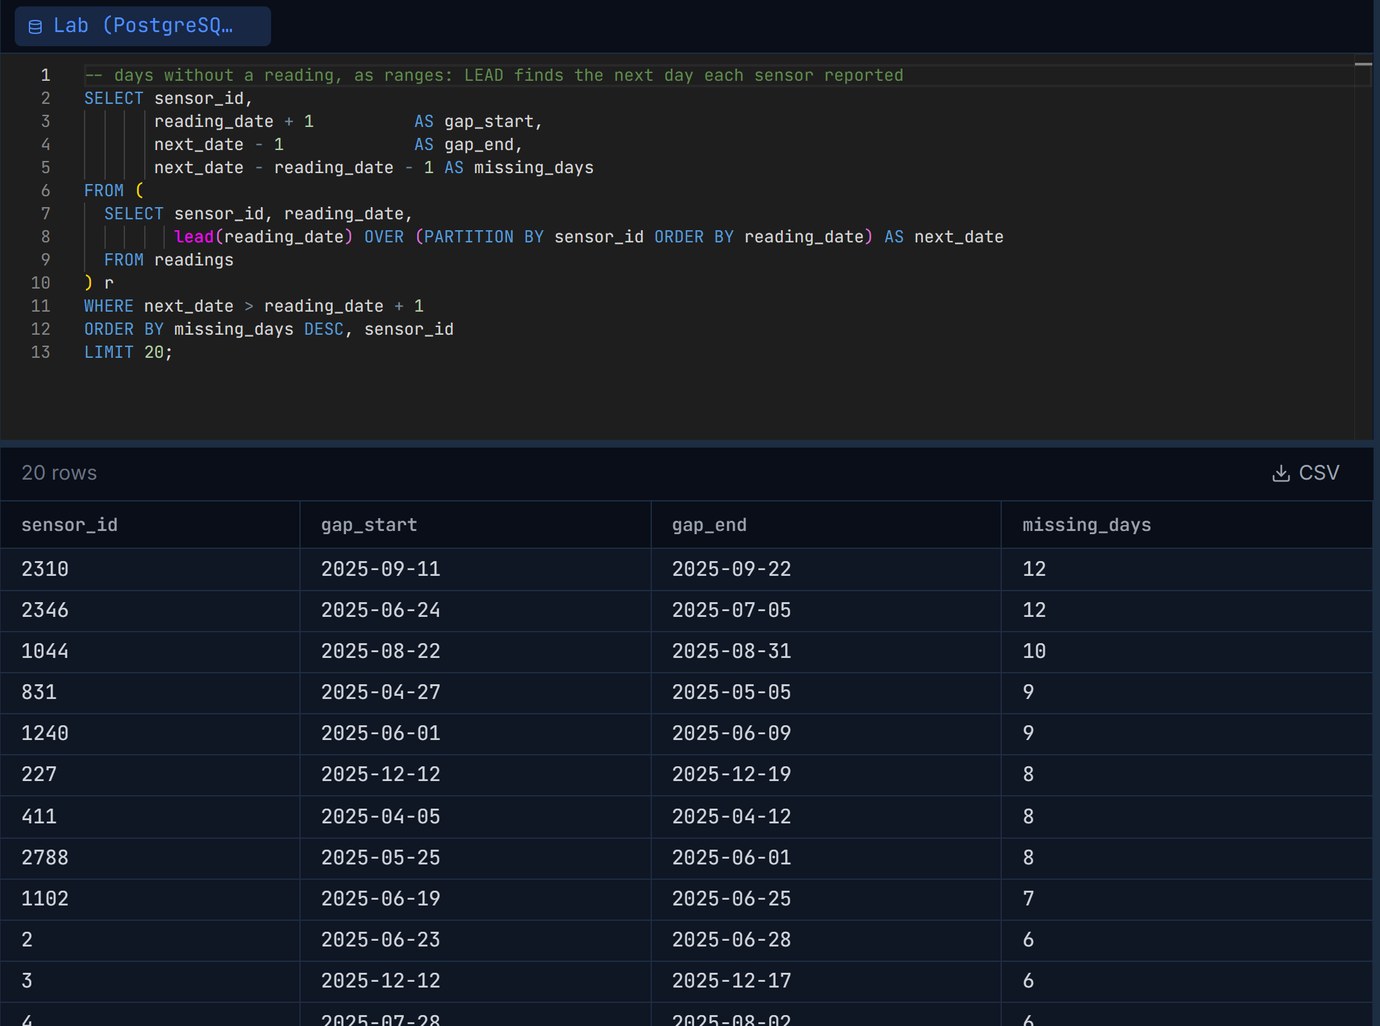The image size is (1380, 1026).
Task: Sort by the sensor_id column header
Action: tap(150, 525)
